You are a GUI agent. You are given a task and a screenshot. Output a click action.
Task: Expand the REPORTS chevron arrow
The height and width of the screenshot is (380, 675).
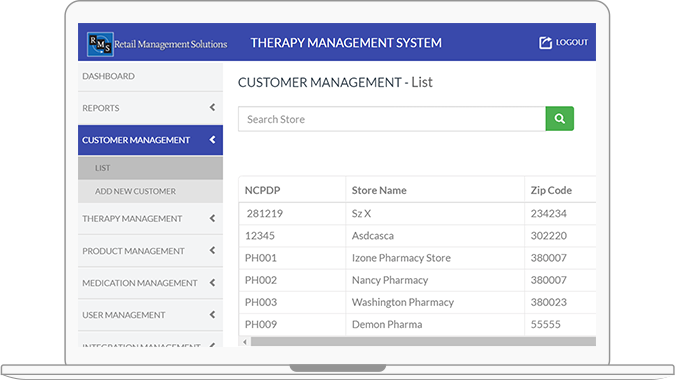212,107
